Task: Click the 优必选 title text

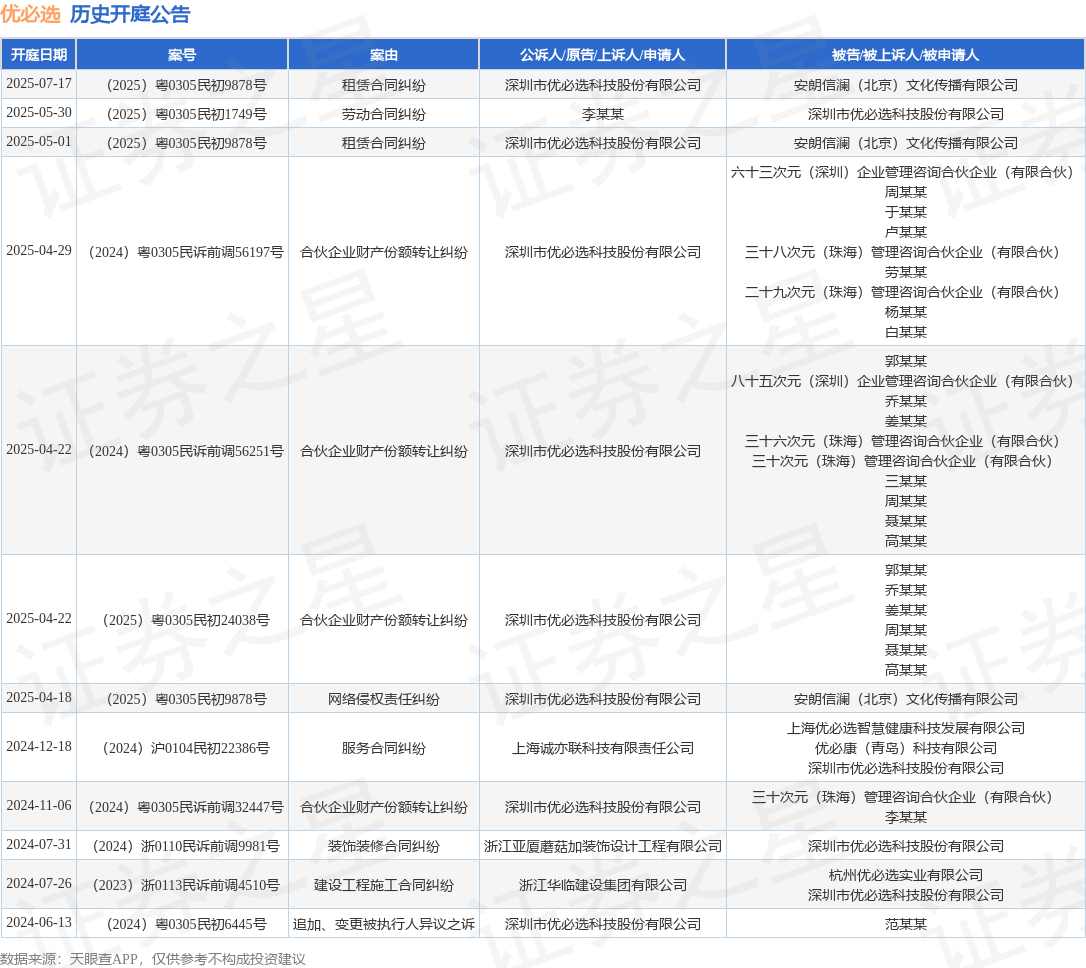Action: point(30,15)
